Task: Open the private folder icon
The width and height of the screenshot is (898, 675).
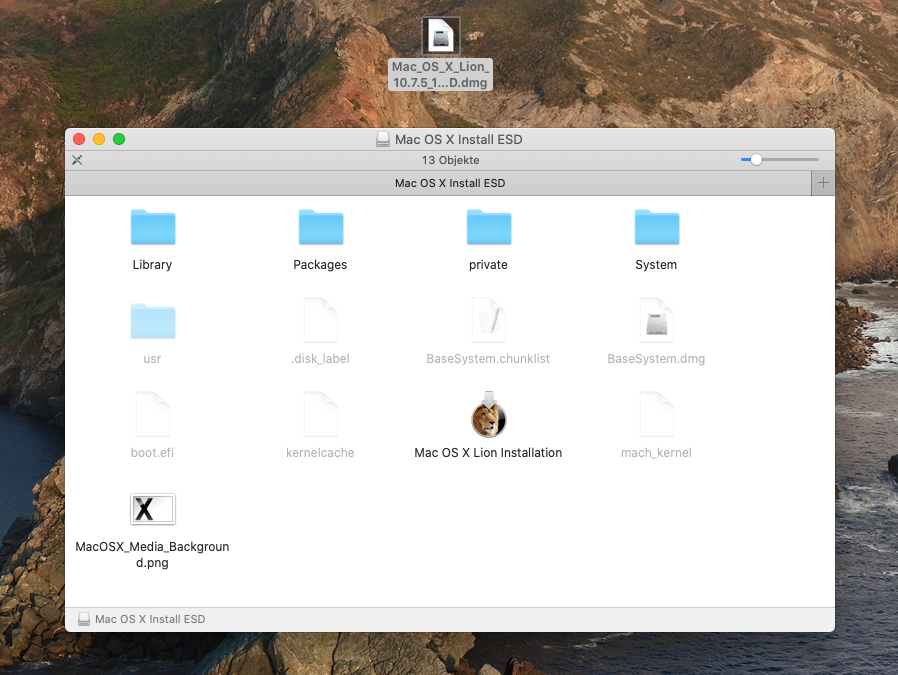Action: click(489, 227)
